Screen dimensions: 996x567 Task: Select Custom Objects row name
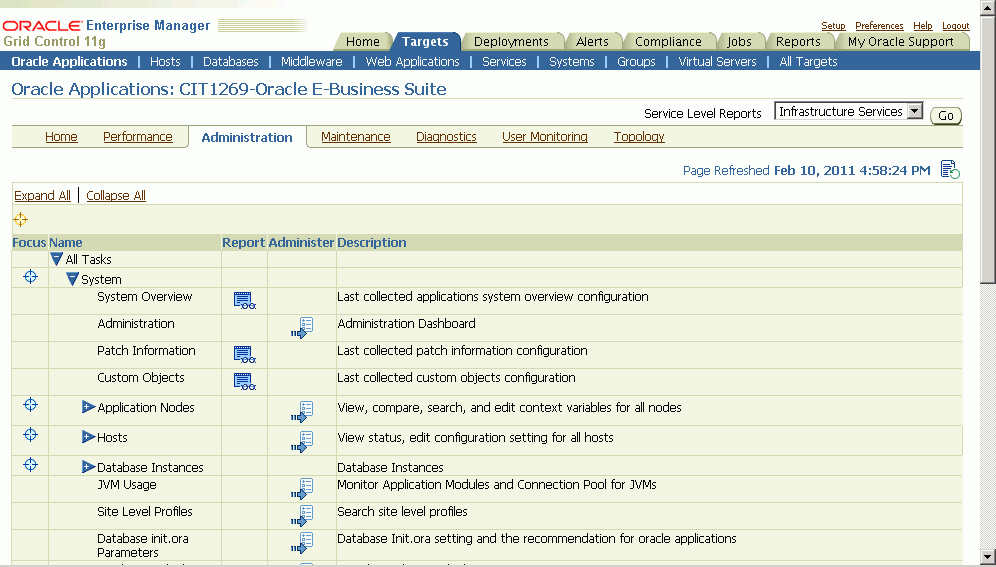[x=140, y=377]
